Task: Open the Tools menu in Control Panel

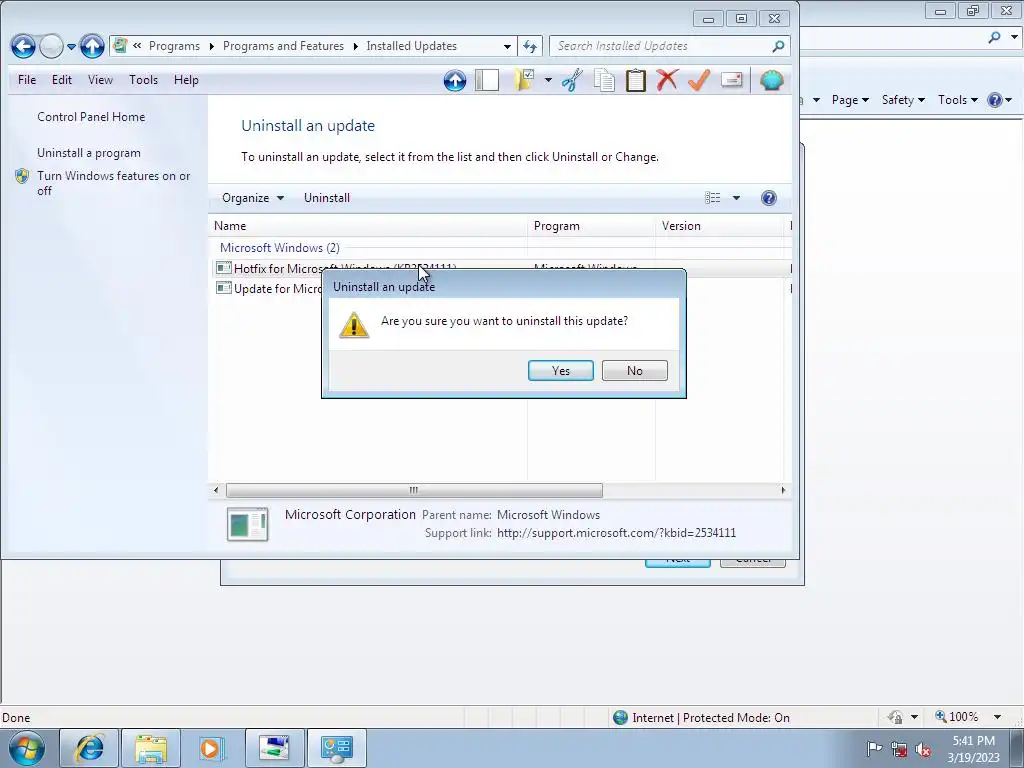Action: click(143, 80)
